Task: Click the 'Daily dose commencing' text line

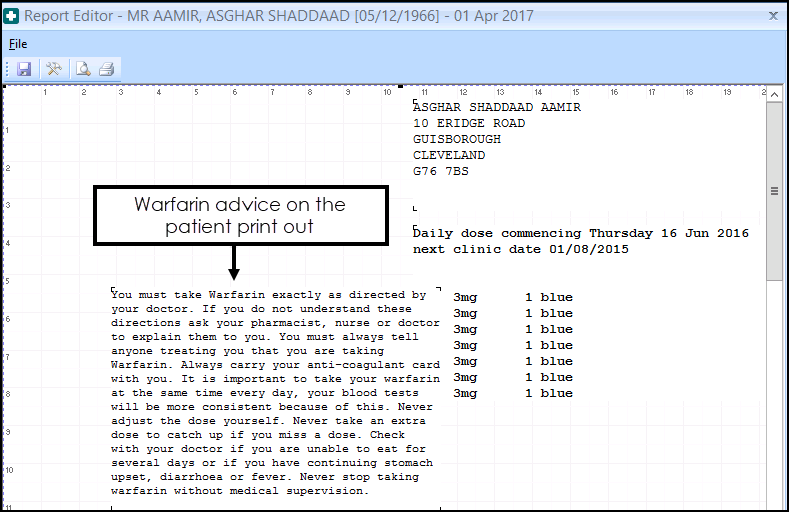Action: (x=580, y=233)
